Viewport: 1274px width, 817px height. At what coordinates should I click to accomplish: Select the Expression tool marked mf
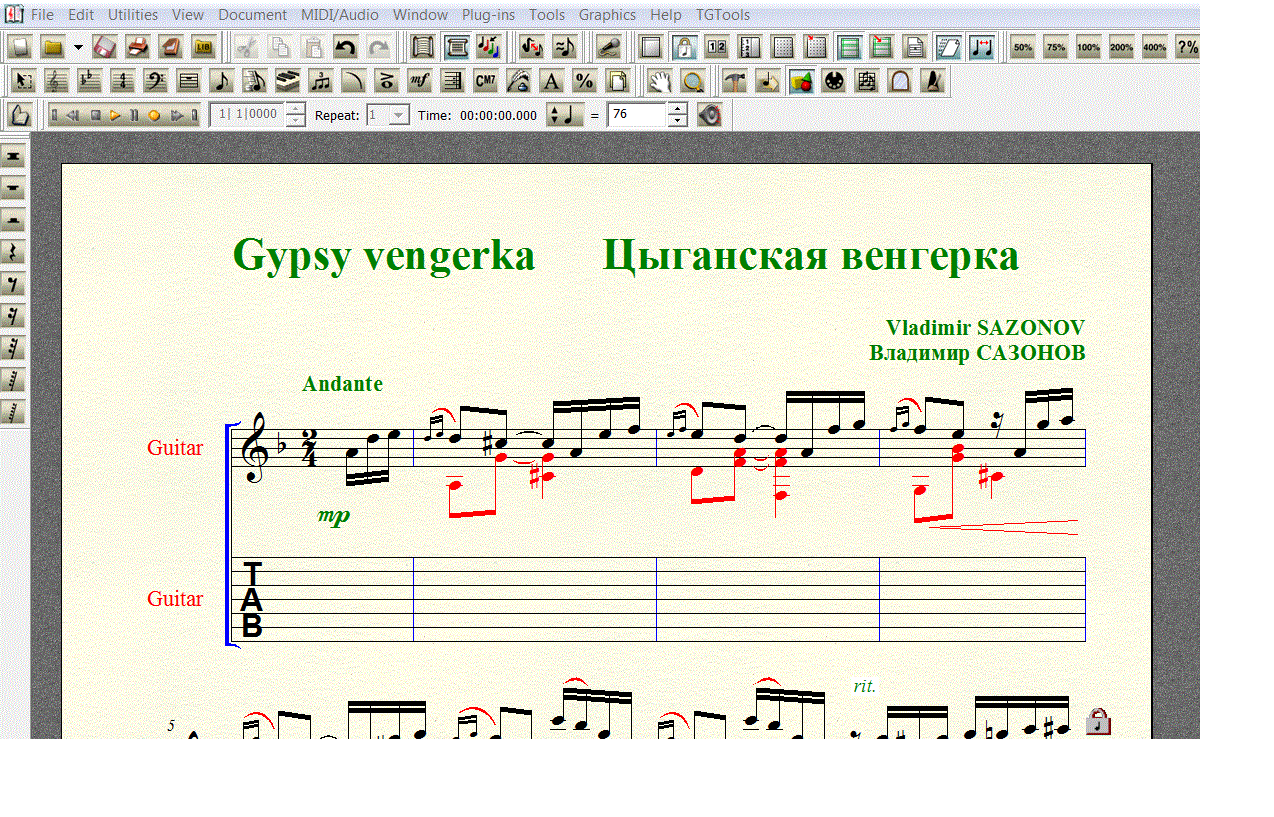(420, 81)
